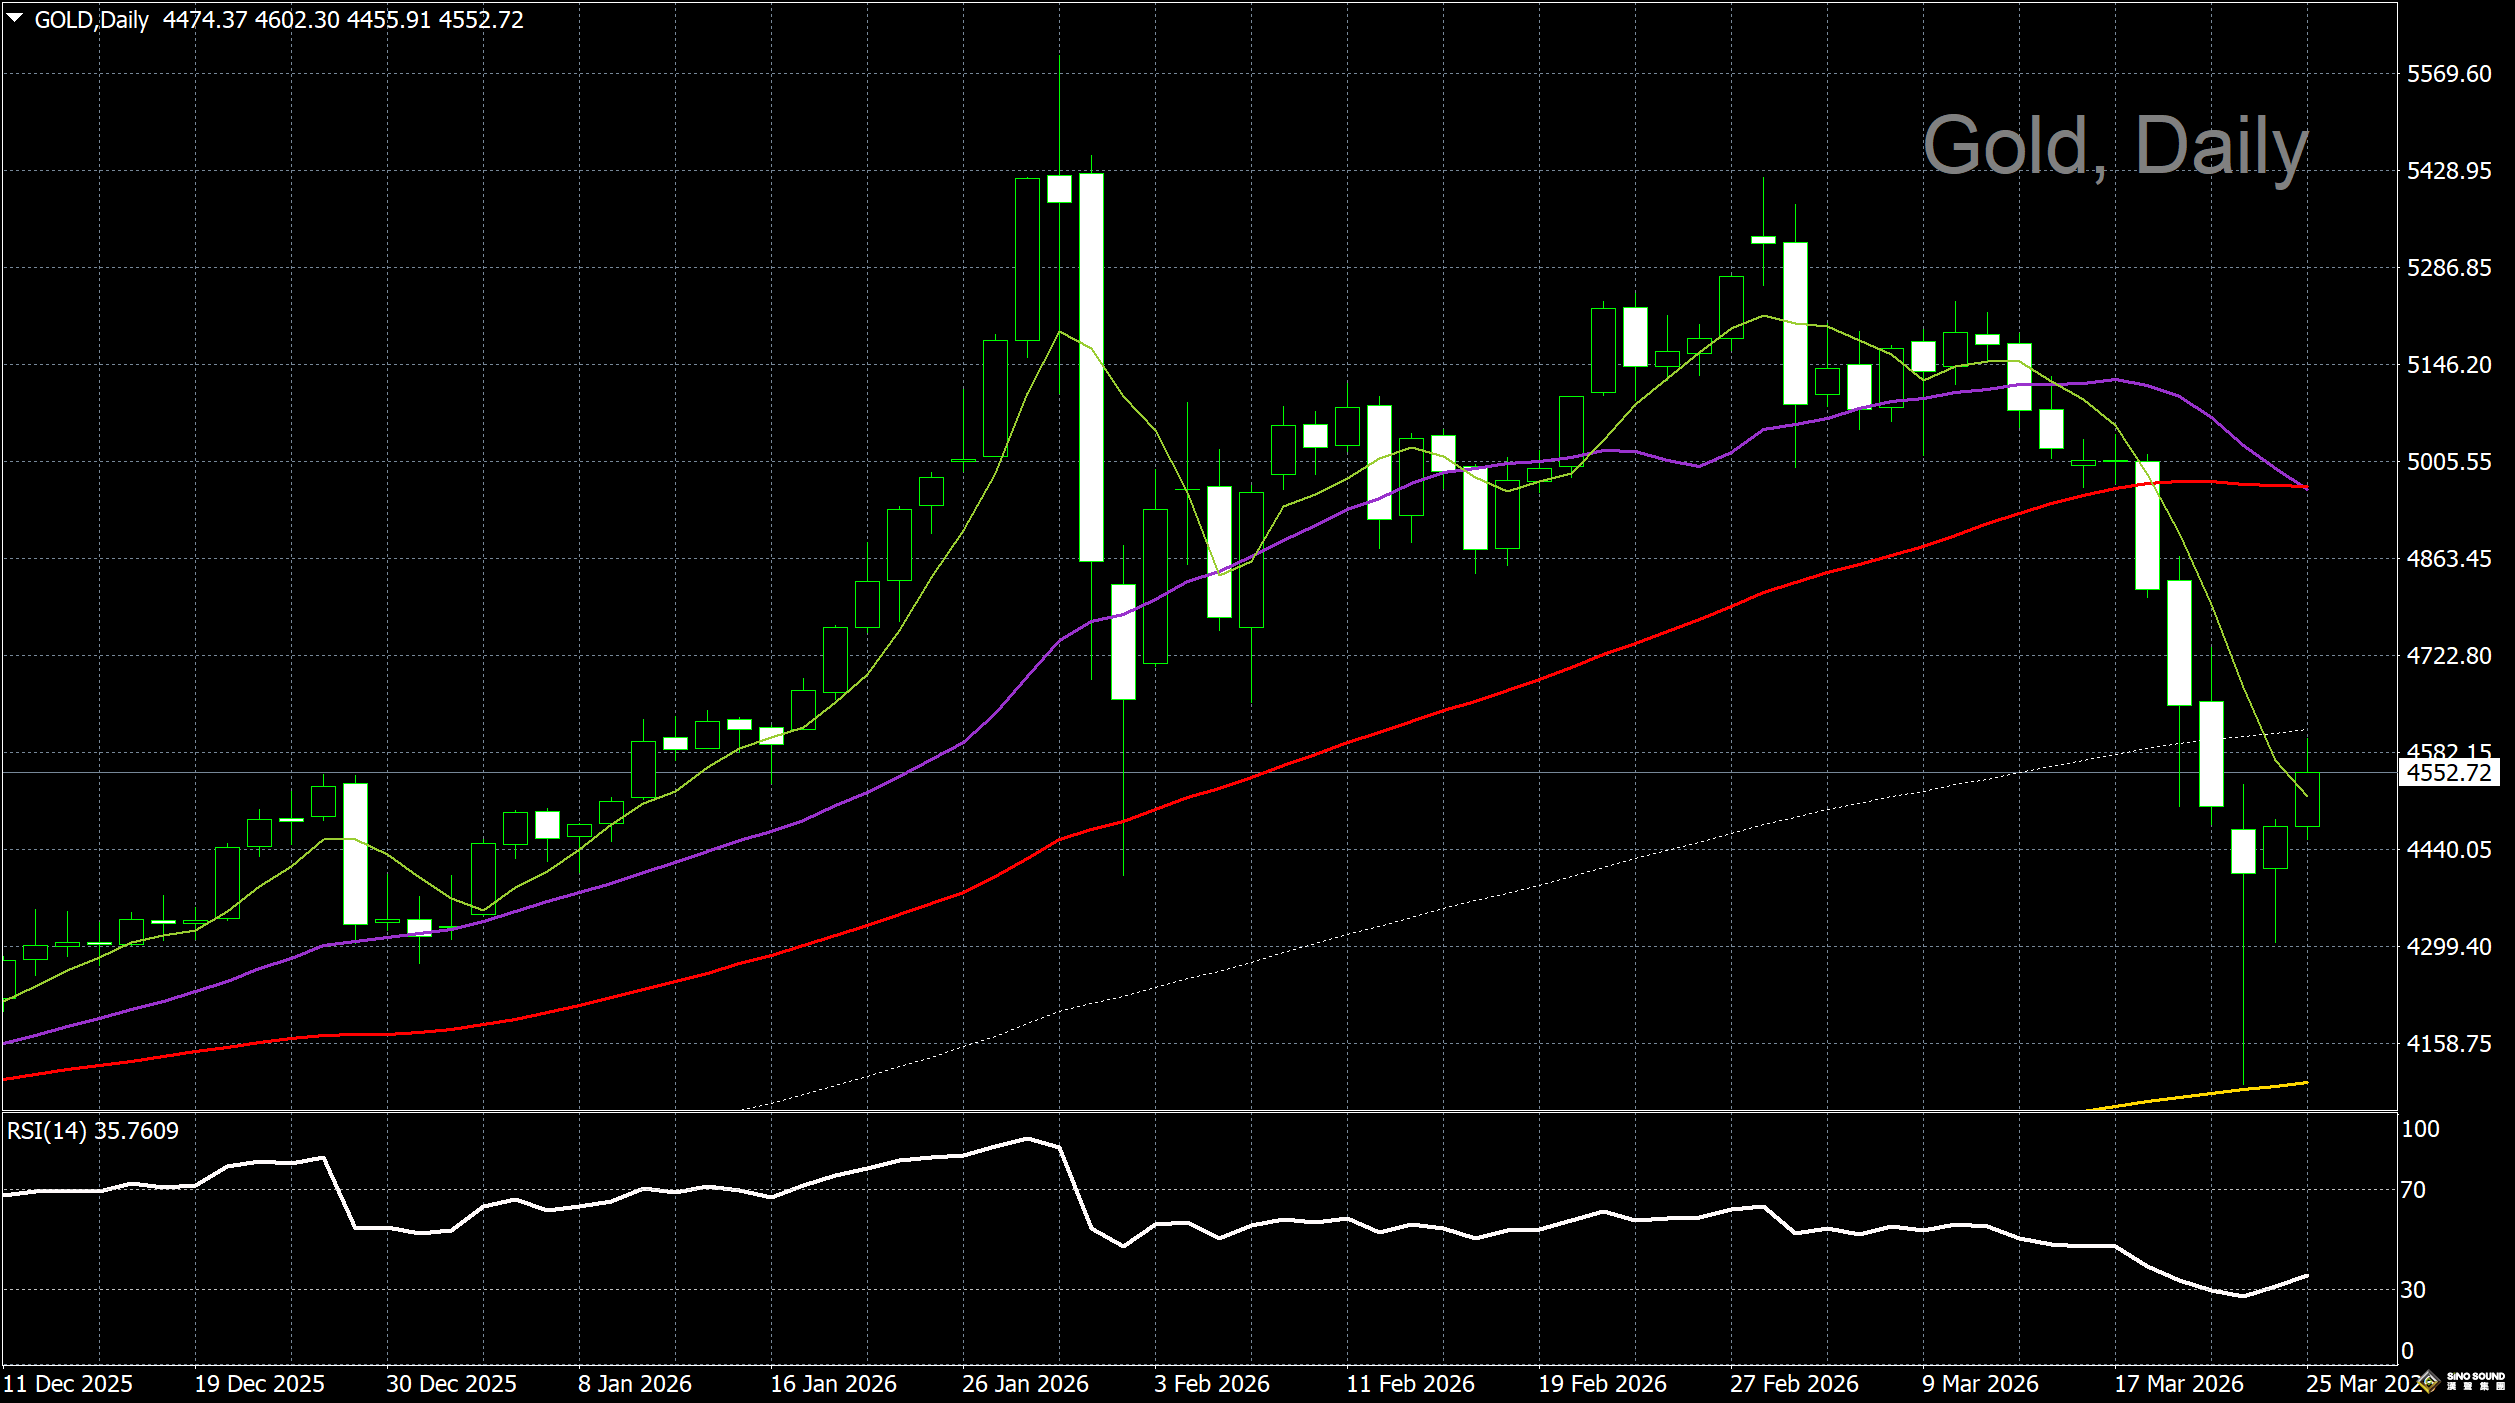Click the RSI scale value 30
2515x1403 pixels.
point(2413,1290)
